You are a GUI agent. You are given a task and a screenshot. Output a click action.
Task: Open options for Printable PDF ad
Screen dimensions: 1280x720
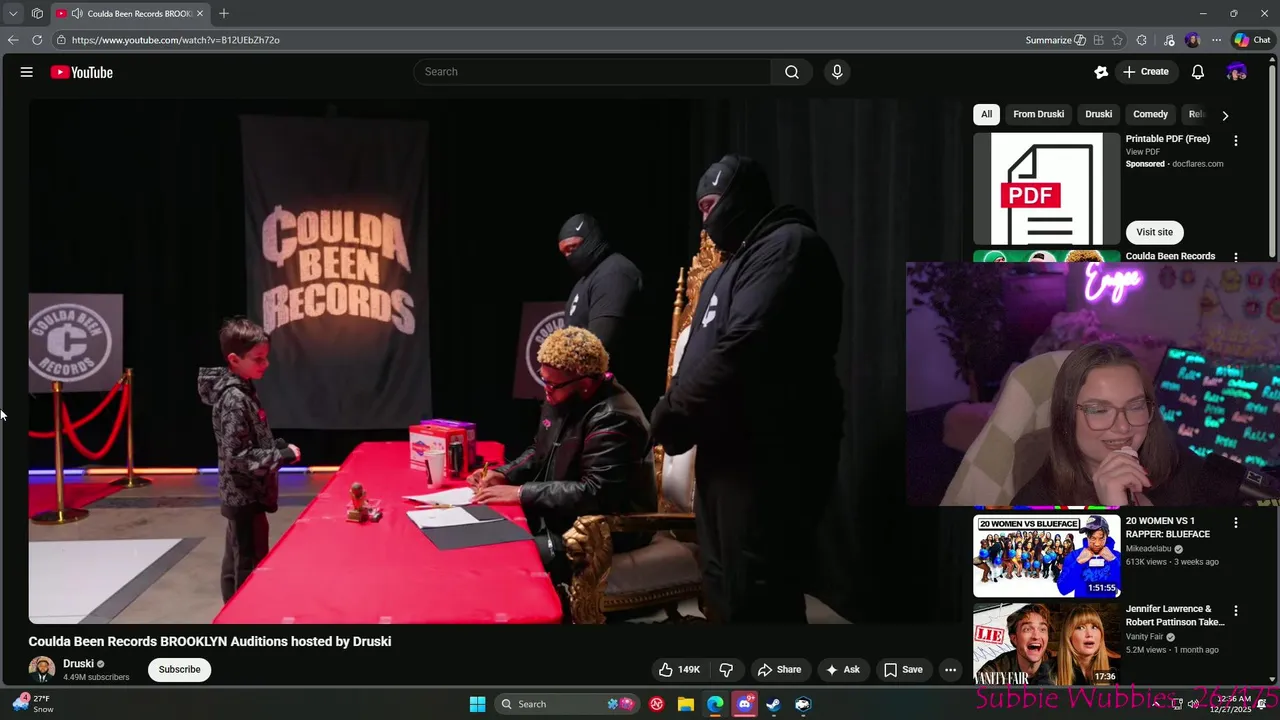(1236, 141)
